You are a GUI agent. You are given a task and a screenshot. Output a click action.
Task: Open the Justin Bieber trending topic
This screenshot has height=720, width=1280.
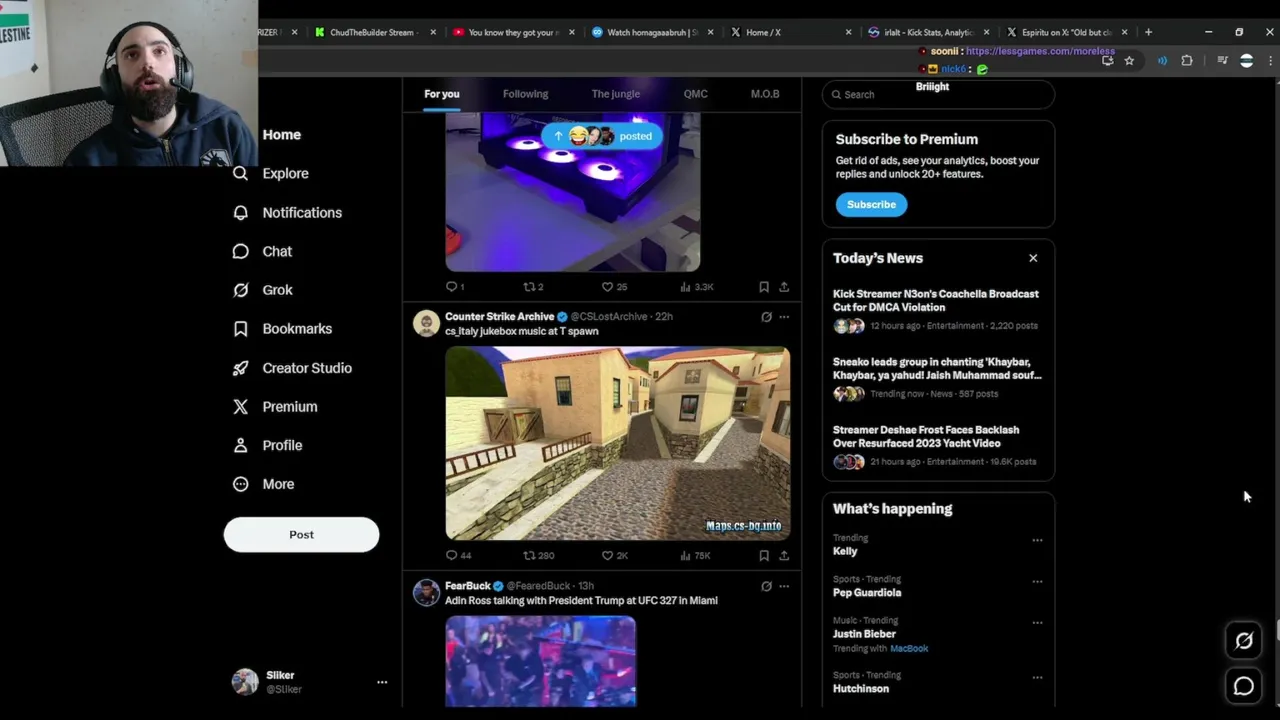[x=864, y=634]
